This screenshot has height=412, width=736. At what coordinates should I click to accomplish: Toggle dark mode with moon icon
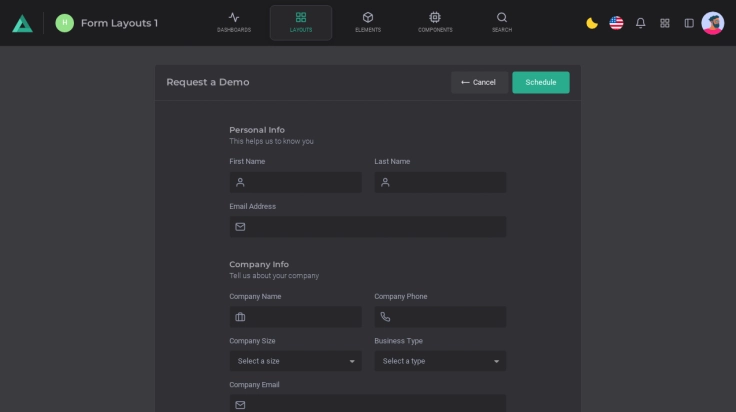click(592, 23)
